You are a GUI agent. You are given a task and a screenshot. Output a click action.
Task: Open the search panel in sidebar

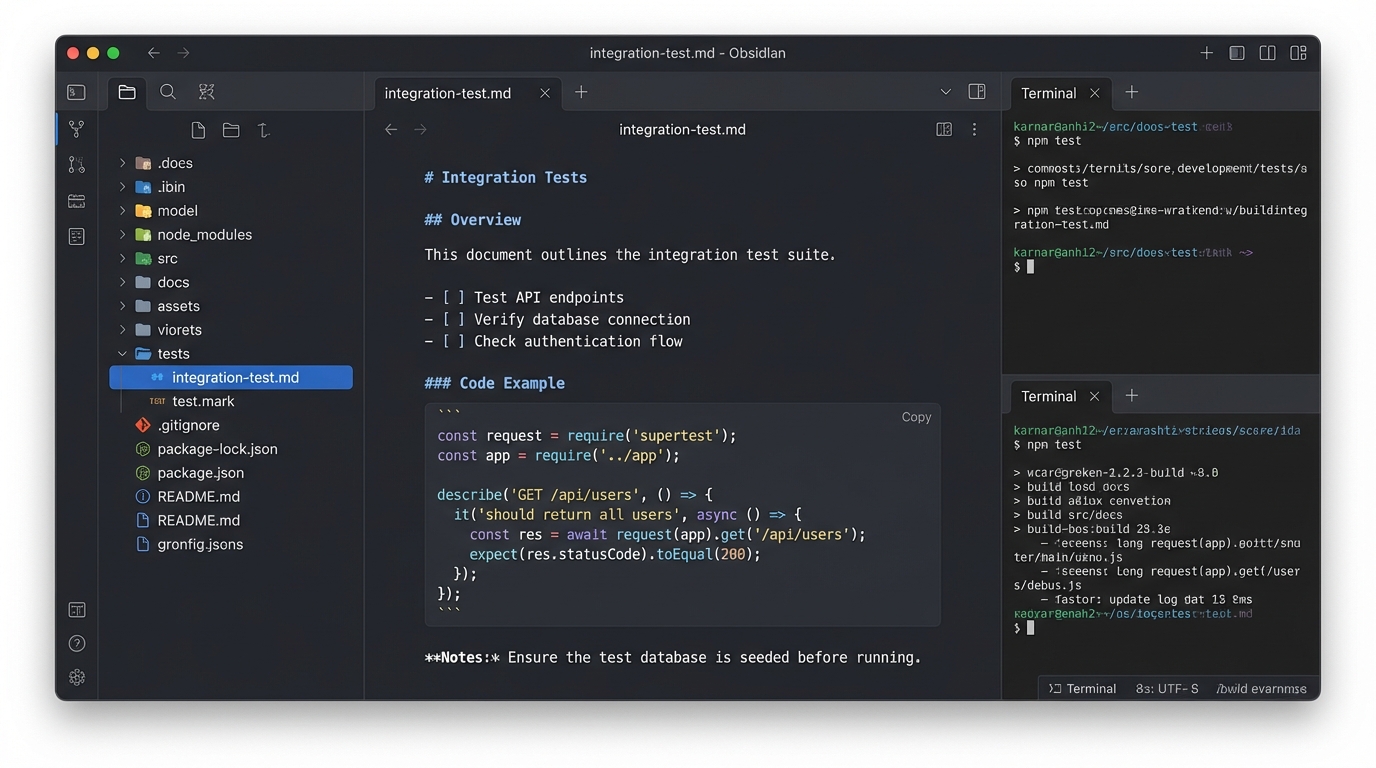point(168,92)
